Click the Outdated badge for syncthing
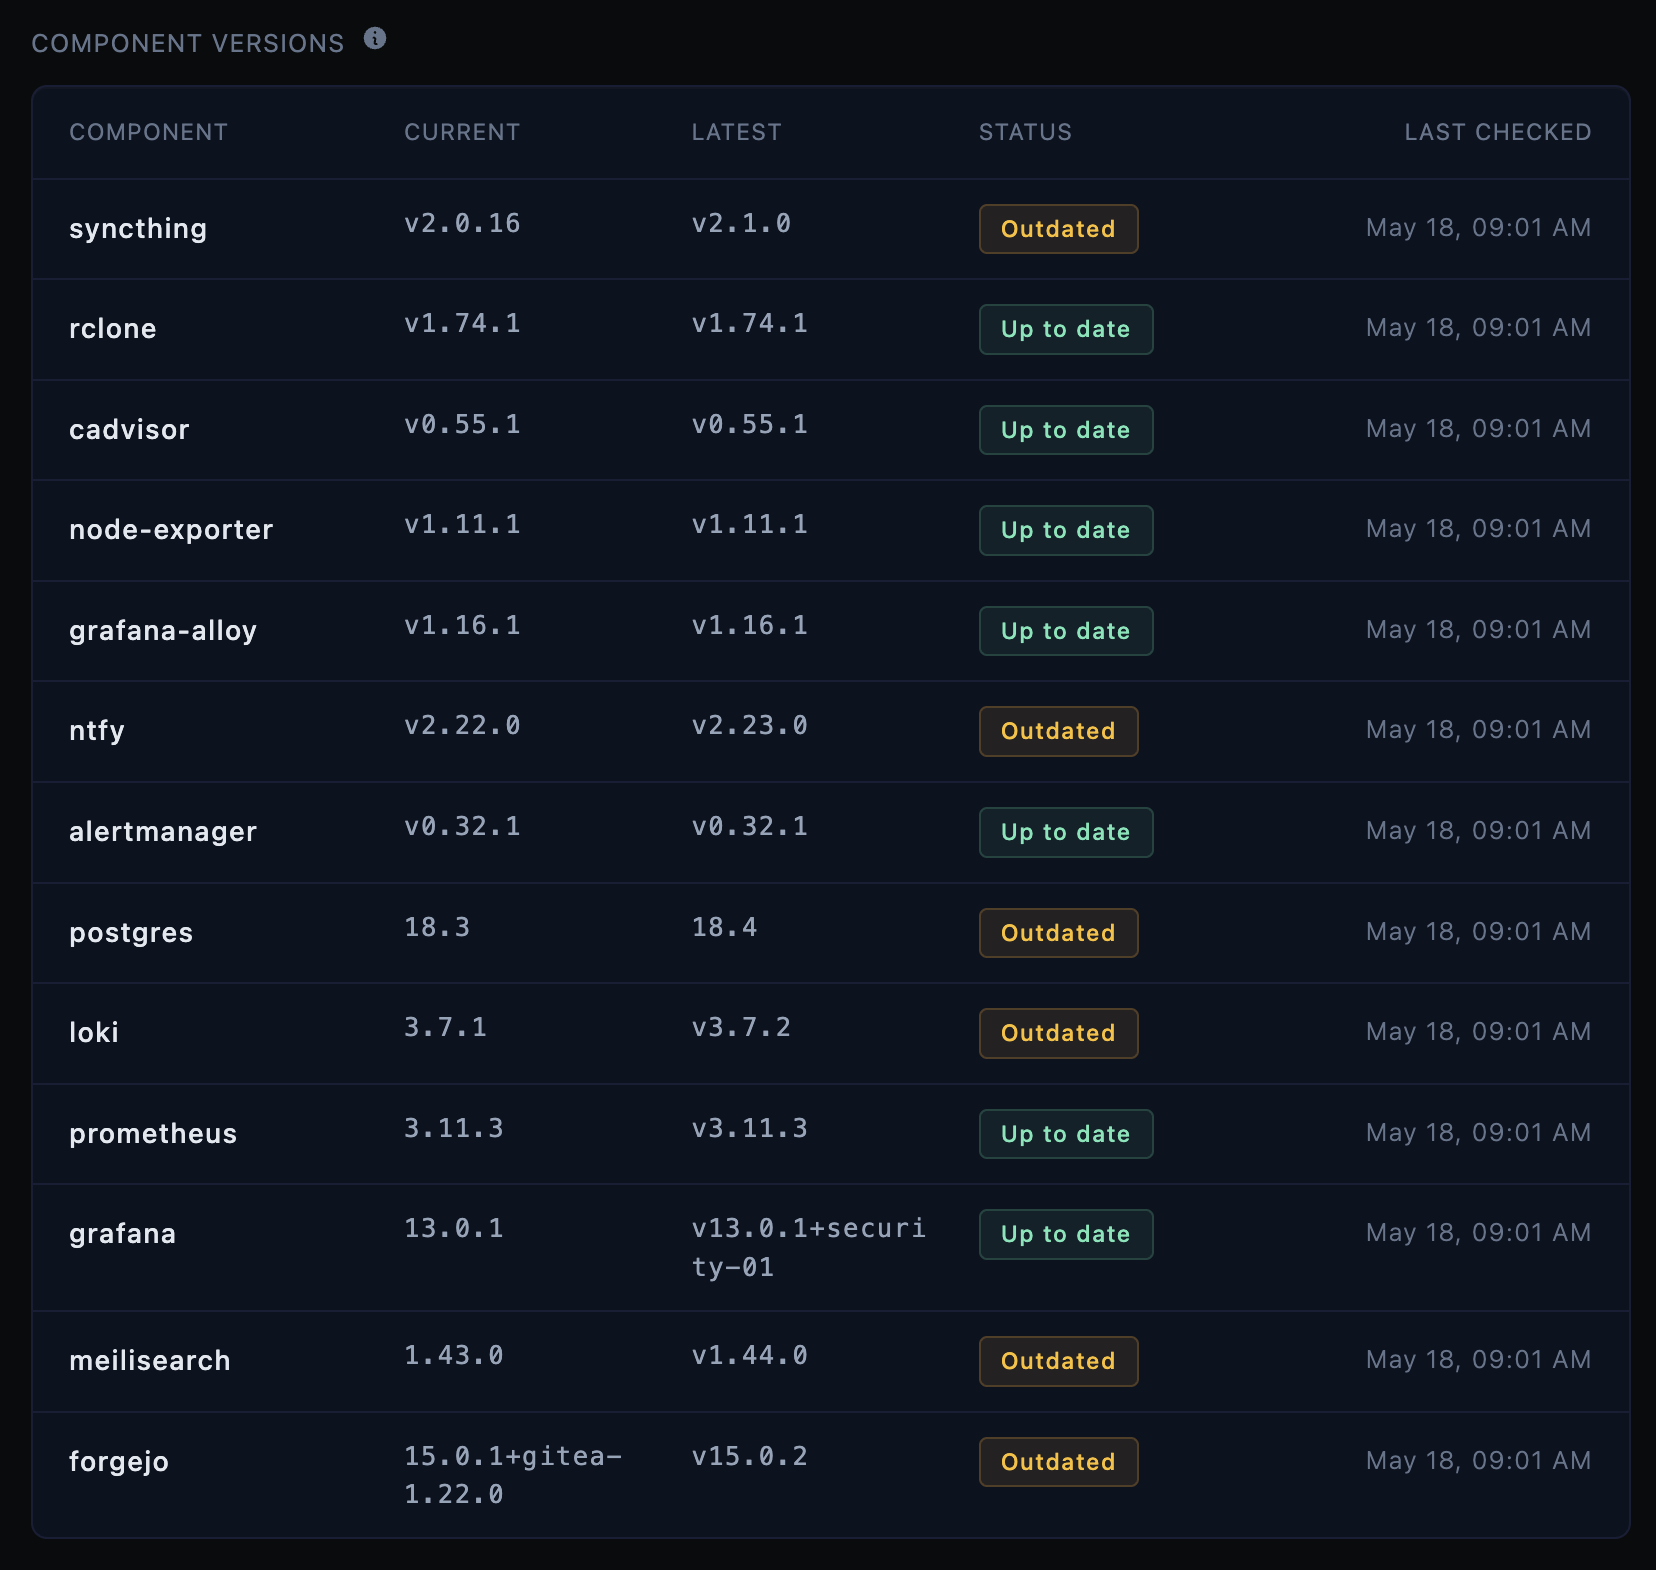 [1058, 229]
